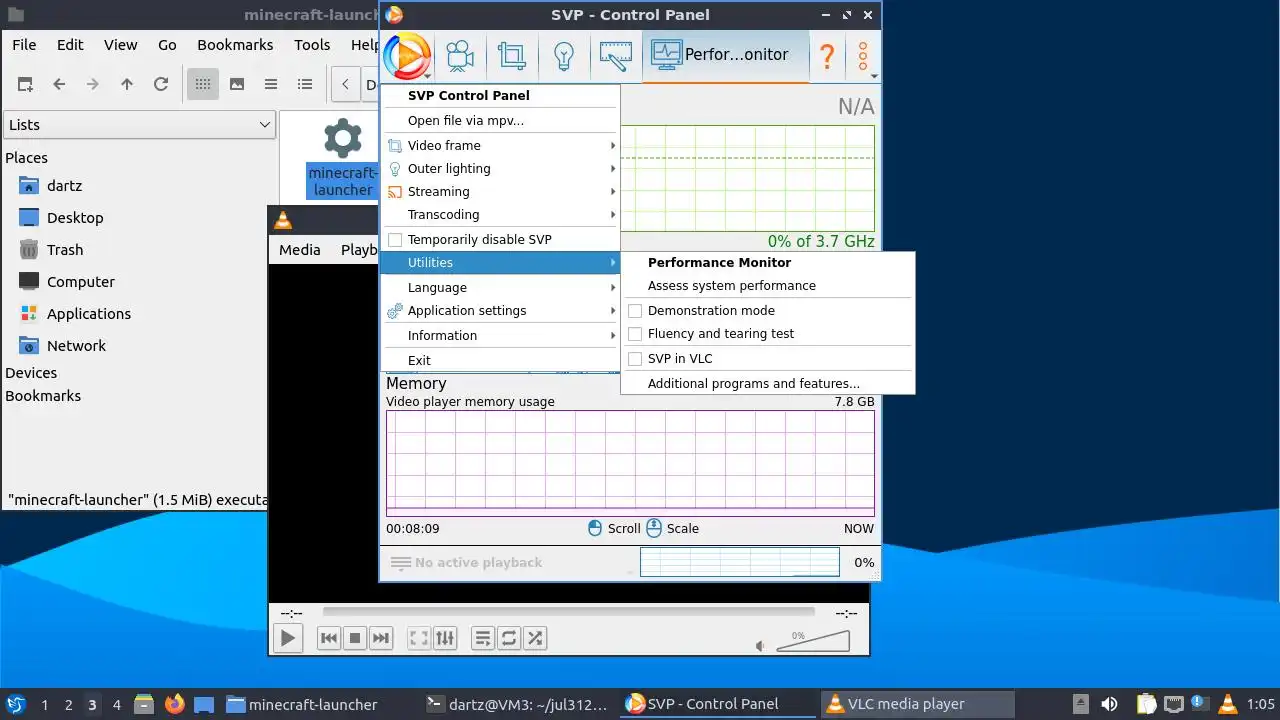Open file manager Tools menu

(x=312, y=45)
